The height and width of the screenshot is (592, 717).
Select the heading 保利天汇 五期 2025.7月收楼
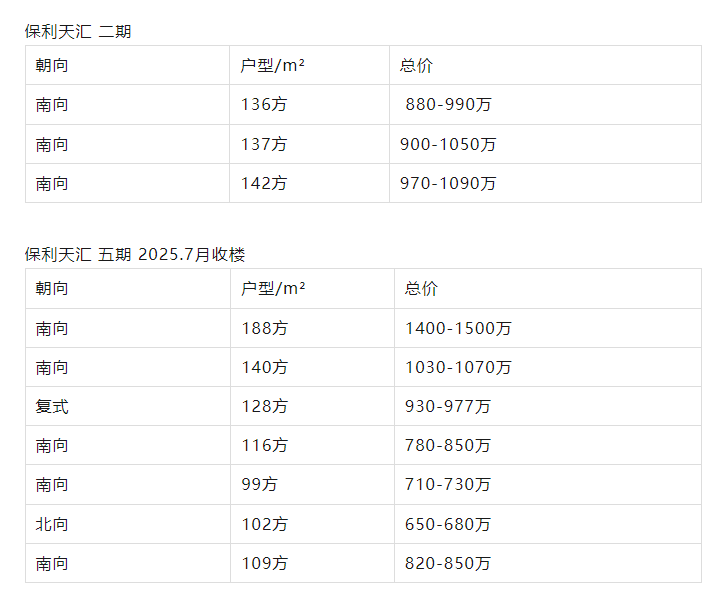point(135,255)
